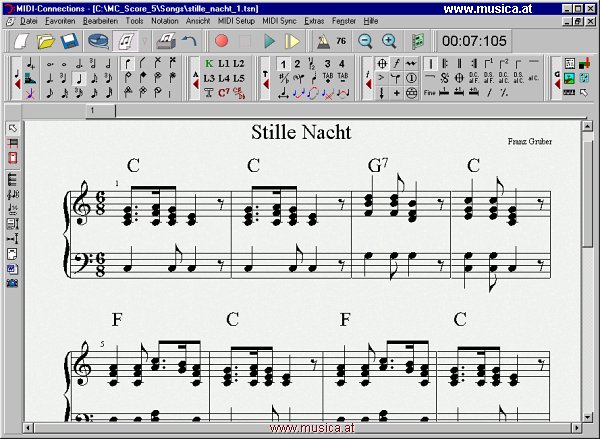Open the Extras menu
This screenshot has height=439, width=600.
(x=314, y=21)
